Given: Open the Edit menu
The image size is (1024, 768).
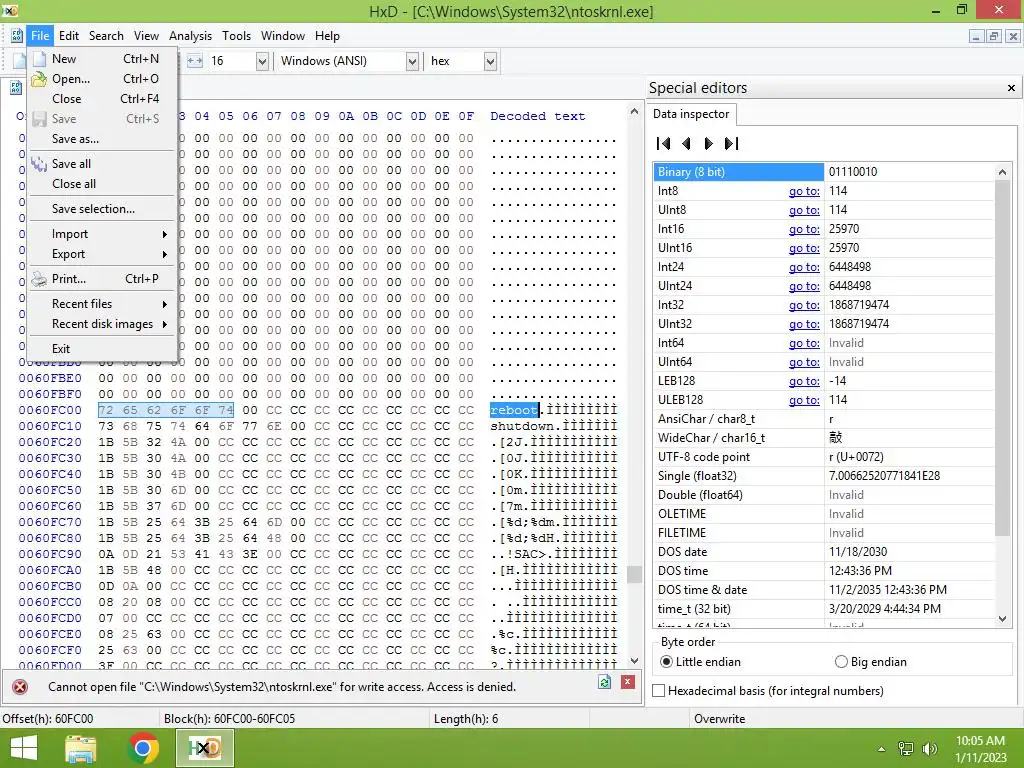Looking at the screenshot, I should pyautogui.click(x=69, y=36).
